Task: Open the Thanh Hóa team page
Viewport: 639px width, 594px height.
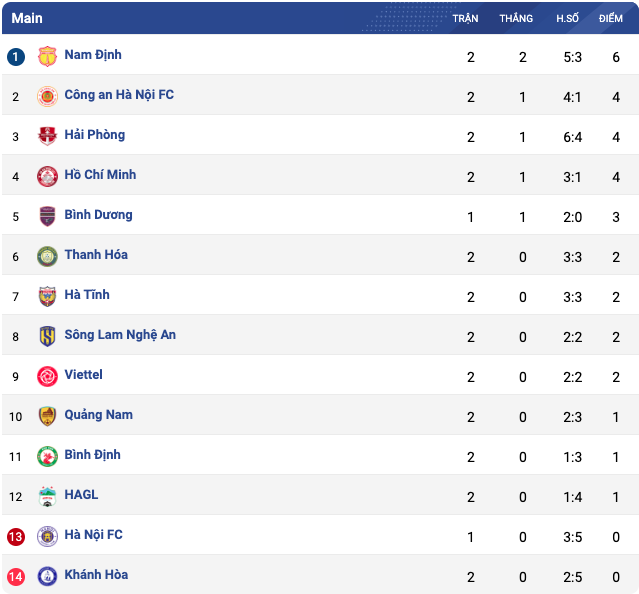Action: (x=96, y=255)
